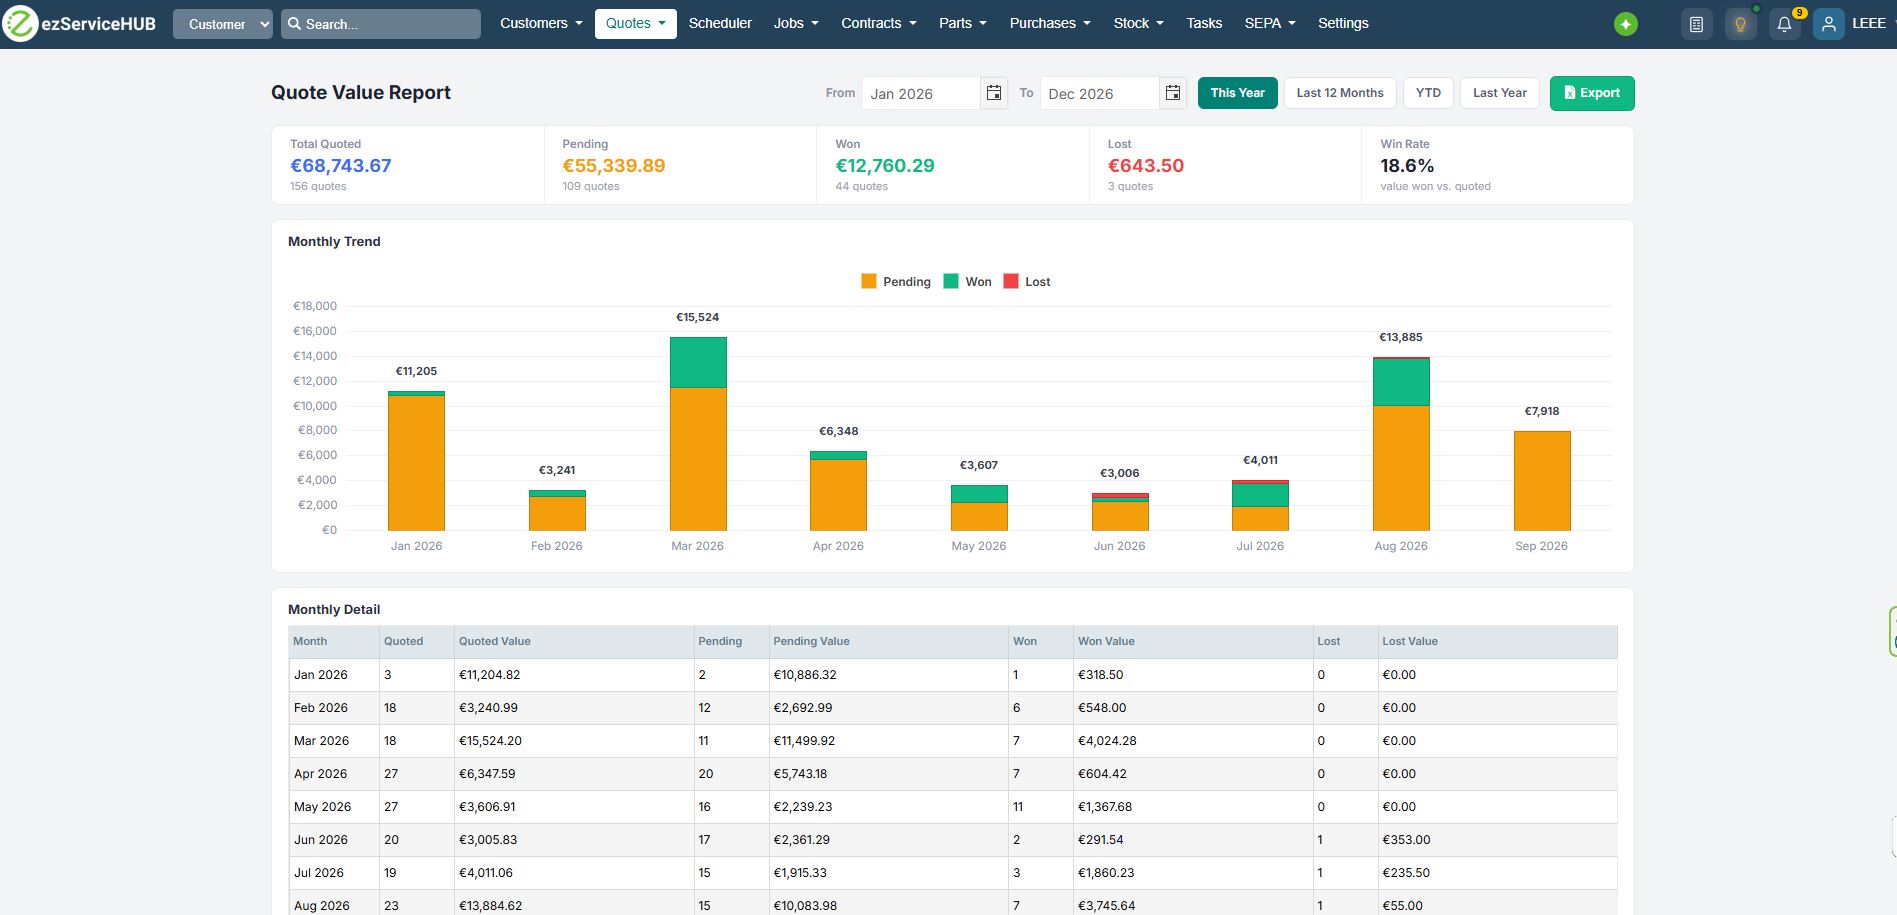
Task: Select the Last 12 Months range
Action: coord(1340,93)
